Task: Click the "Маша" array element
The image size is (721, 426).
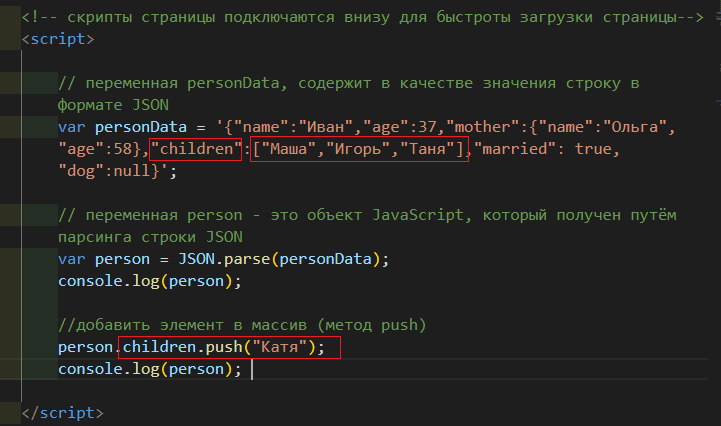Action: tap(288, 149)
